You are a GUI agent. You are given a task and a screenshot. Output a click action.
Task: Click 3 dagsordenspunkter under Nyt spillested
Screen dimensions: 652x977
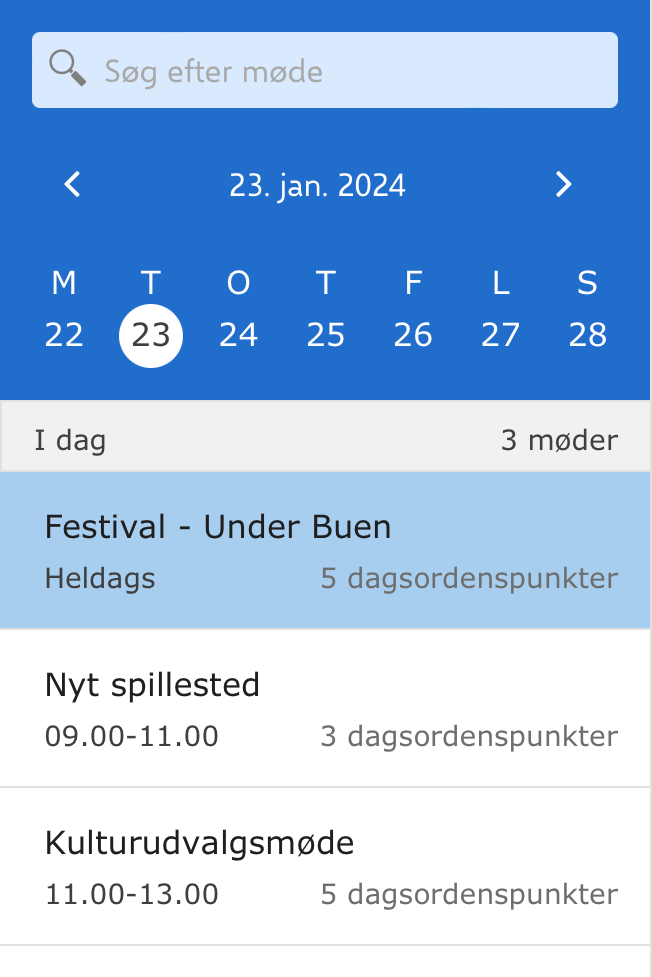pos(469,737)
